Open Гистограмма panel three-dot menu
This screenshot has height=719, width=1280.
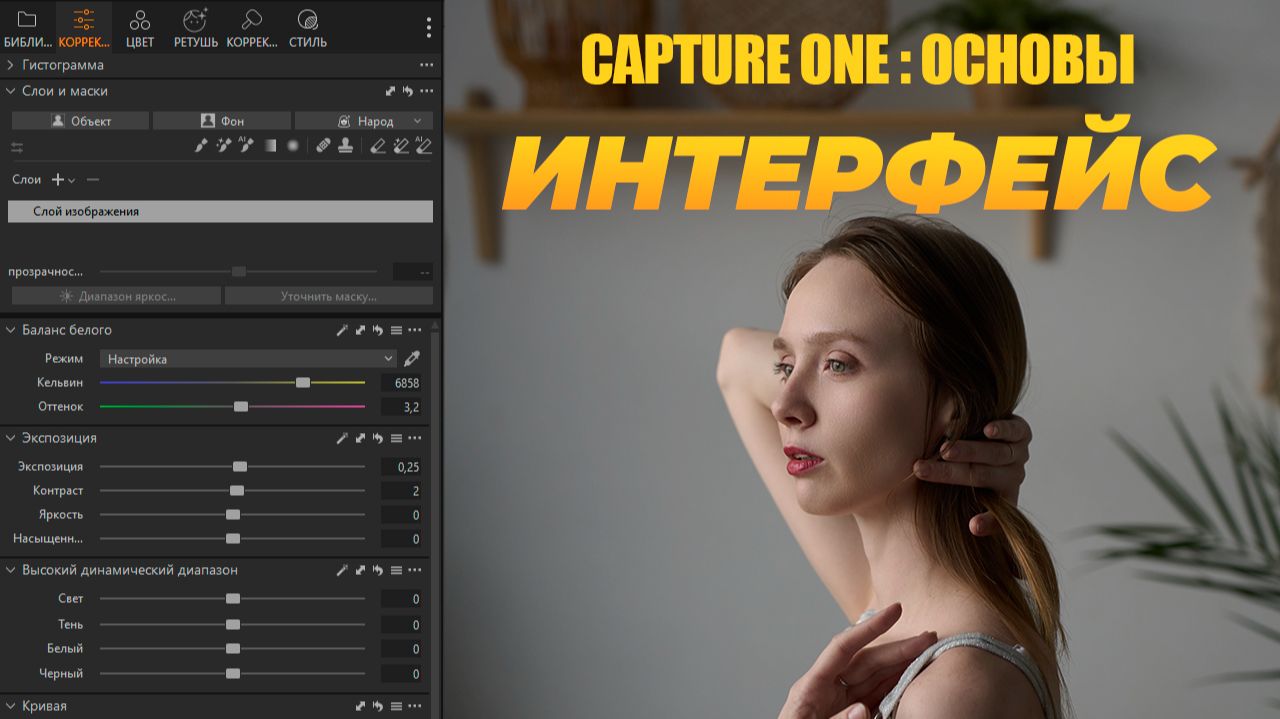pyautogui.click(x=427, y=65)
